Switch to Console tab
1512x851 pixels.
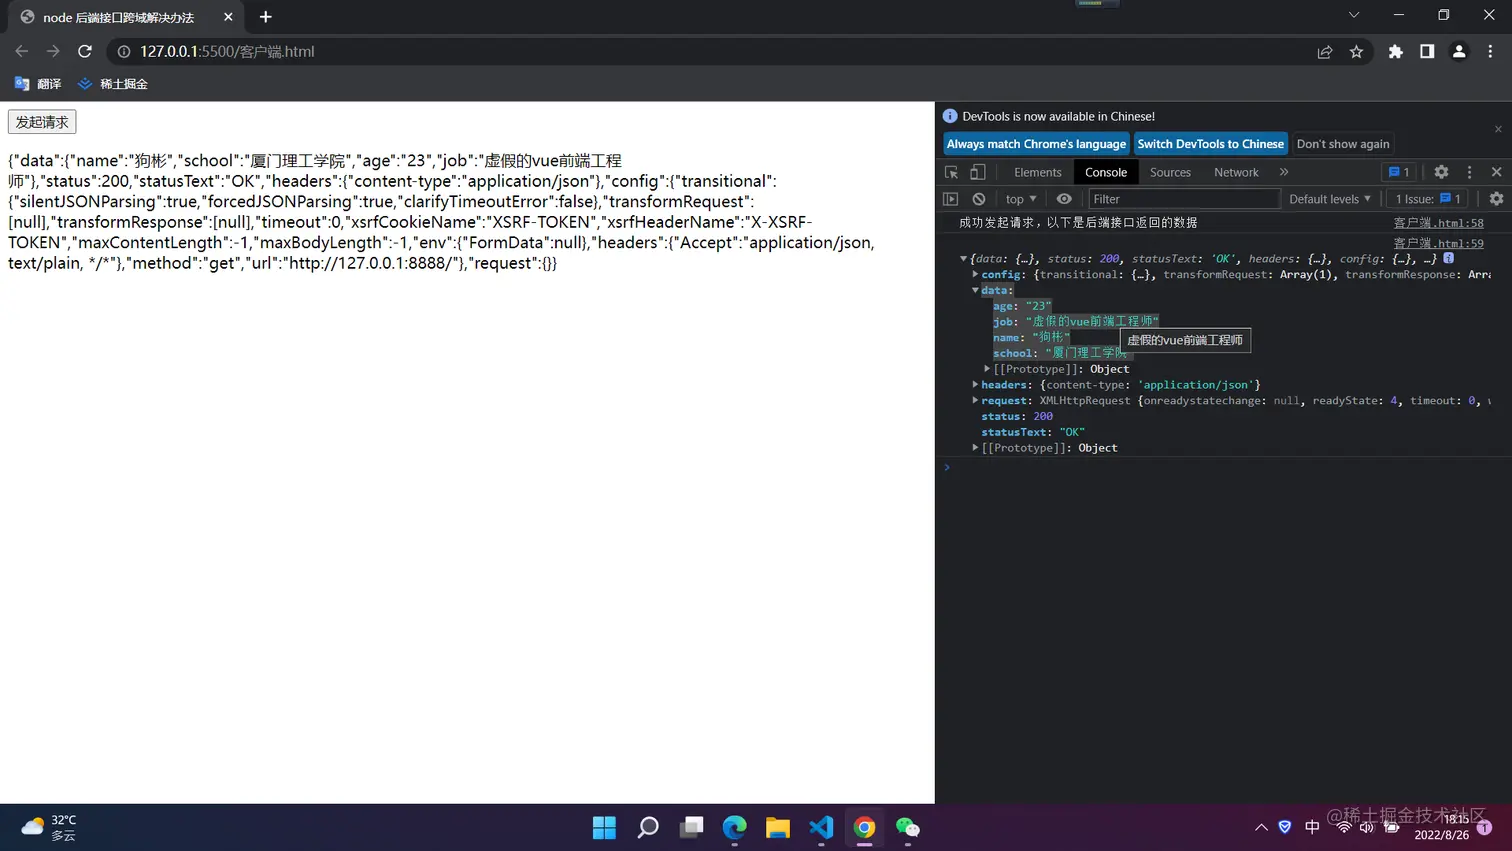pyautogui.click(x=1106, y=172)
